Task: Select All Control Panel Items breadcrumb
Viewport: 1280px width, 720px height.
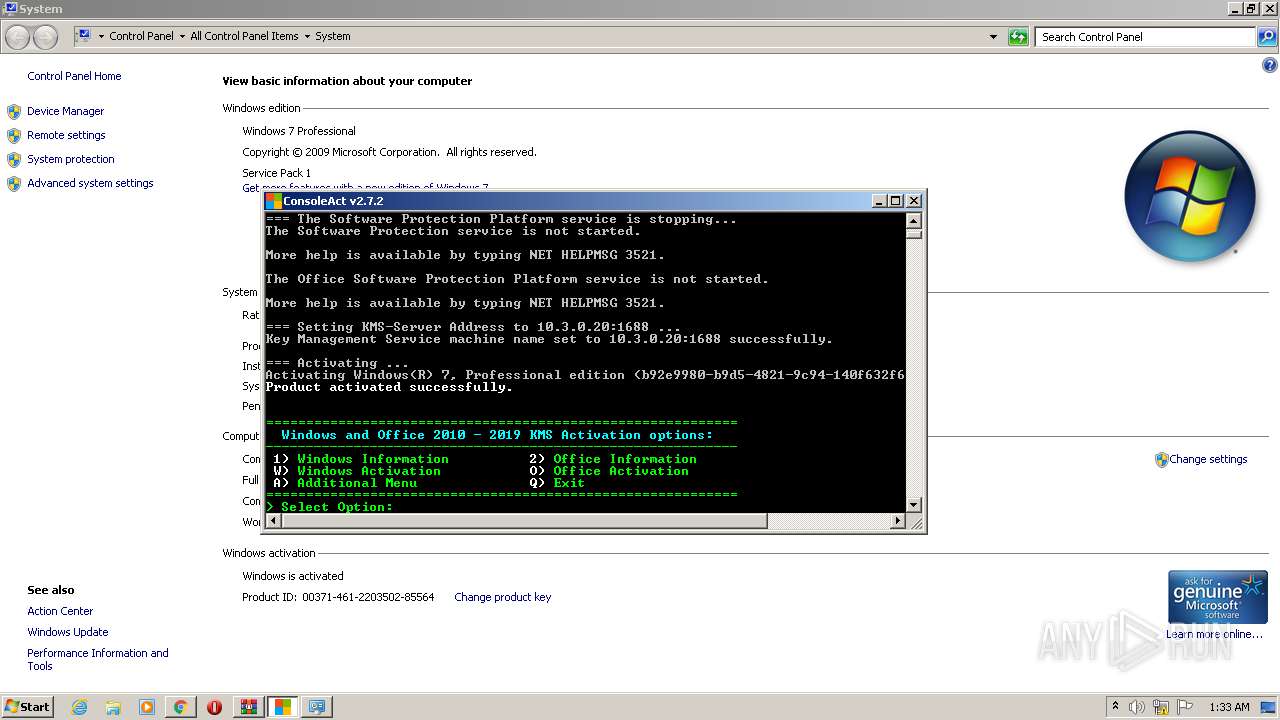Action: pyautogui.click(x=244, y=36)
